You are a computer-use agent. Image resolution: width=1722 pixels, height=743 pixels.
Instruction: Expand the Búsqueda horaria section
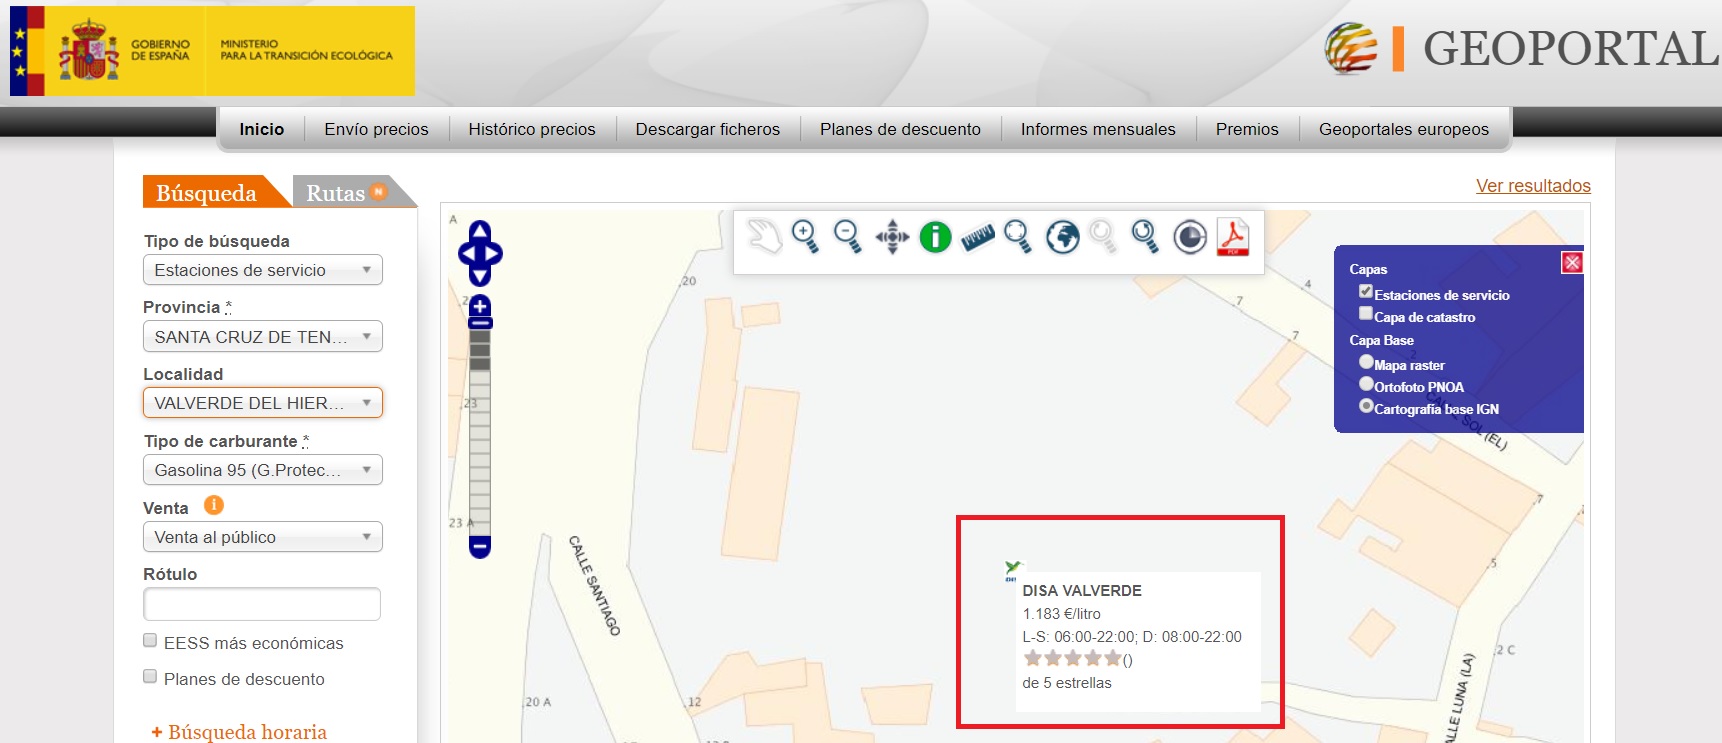(239, 732)
